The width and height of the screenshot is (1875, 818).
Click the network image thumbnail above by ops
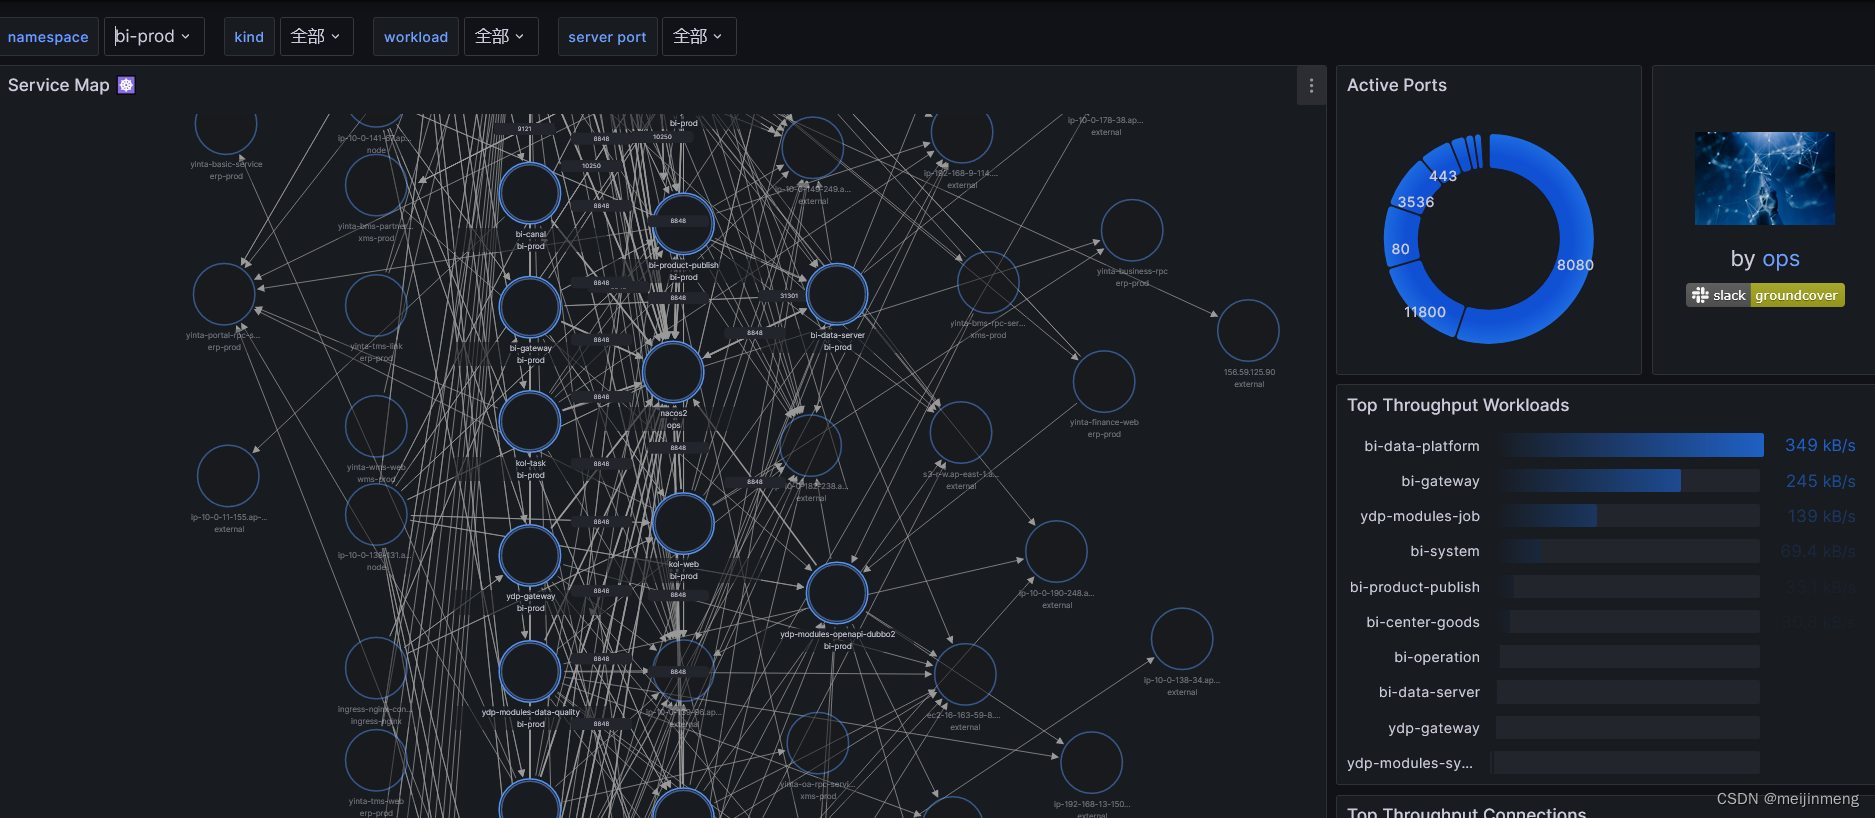[x=1765, y=178]
